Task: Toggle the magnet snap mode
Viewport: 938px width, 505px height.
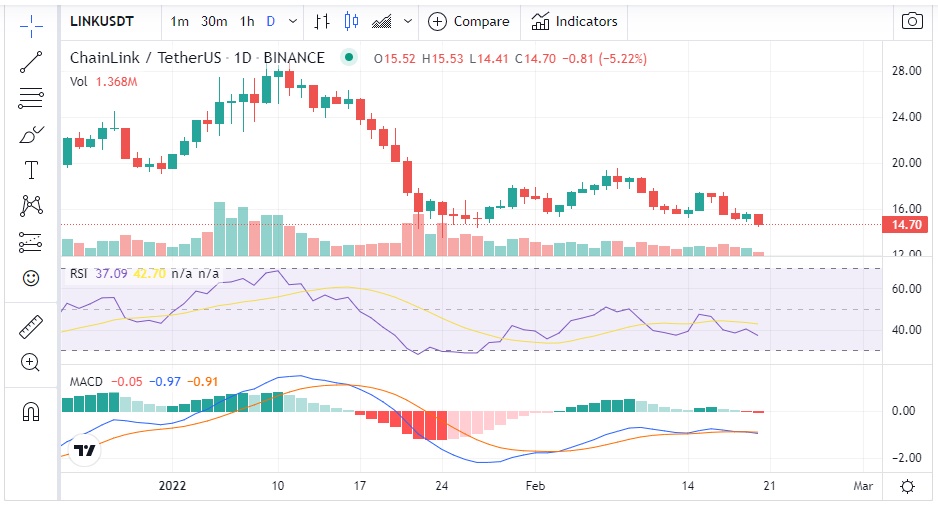Action: pyautogui.click(x=31, y=412)
